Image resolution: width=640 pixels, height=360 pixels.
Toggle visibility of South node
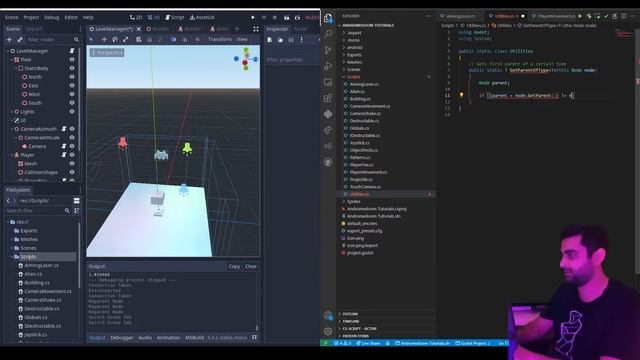pyautogui.click(x=72, y=103)
